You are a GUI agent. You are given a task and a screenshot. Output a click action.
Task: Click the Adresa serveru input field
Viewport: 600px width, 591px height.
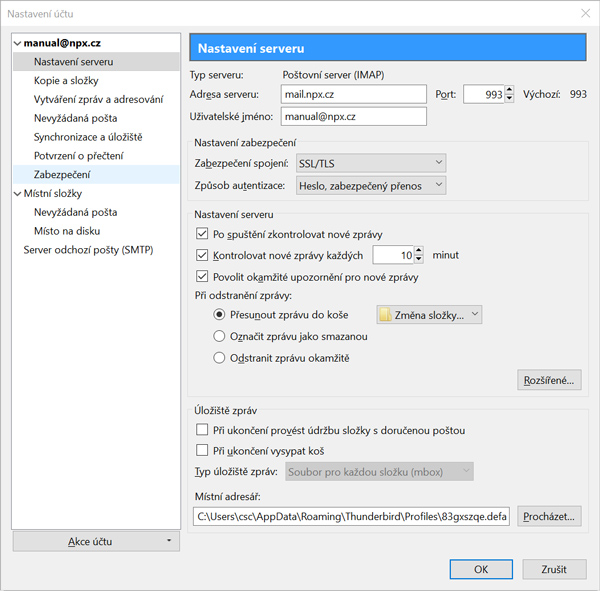[x=353, y=95]
